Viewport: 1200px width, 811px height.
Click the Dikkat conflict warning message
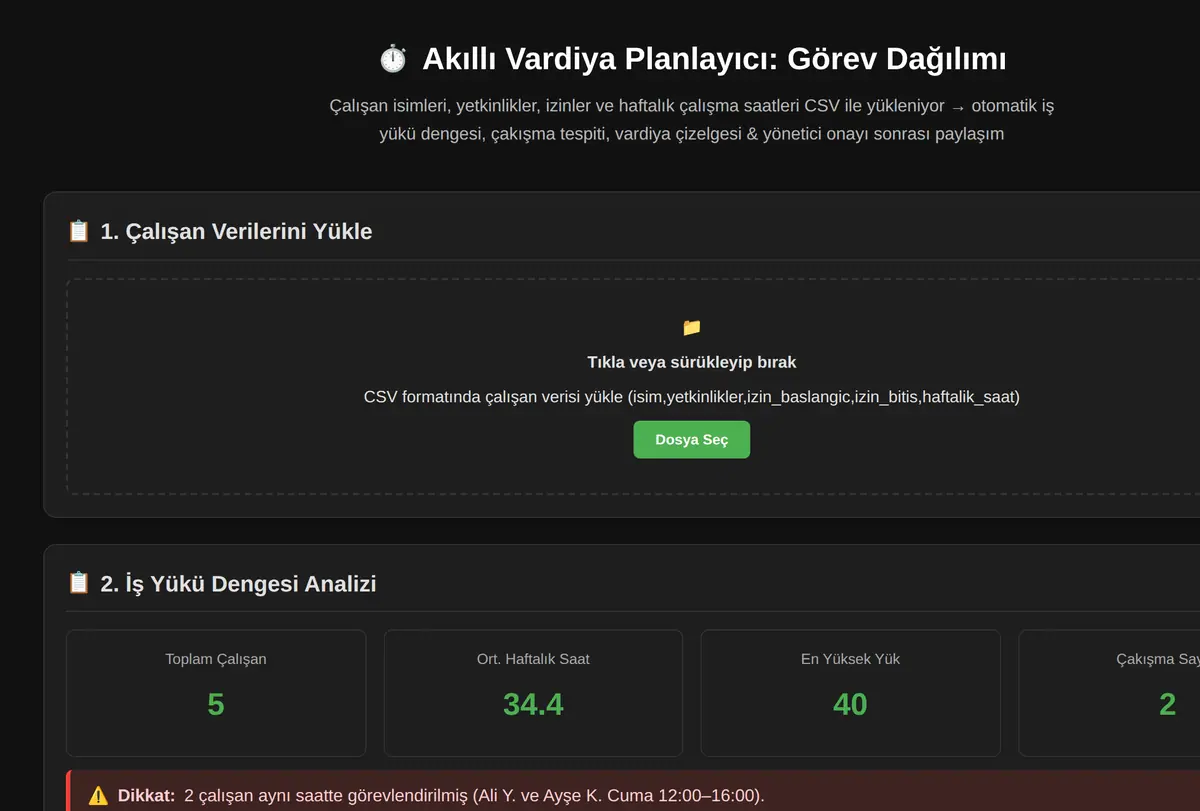(441, 796)
